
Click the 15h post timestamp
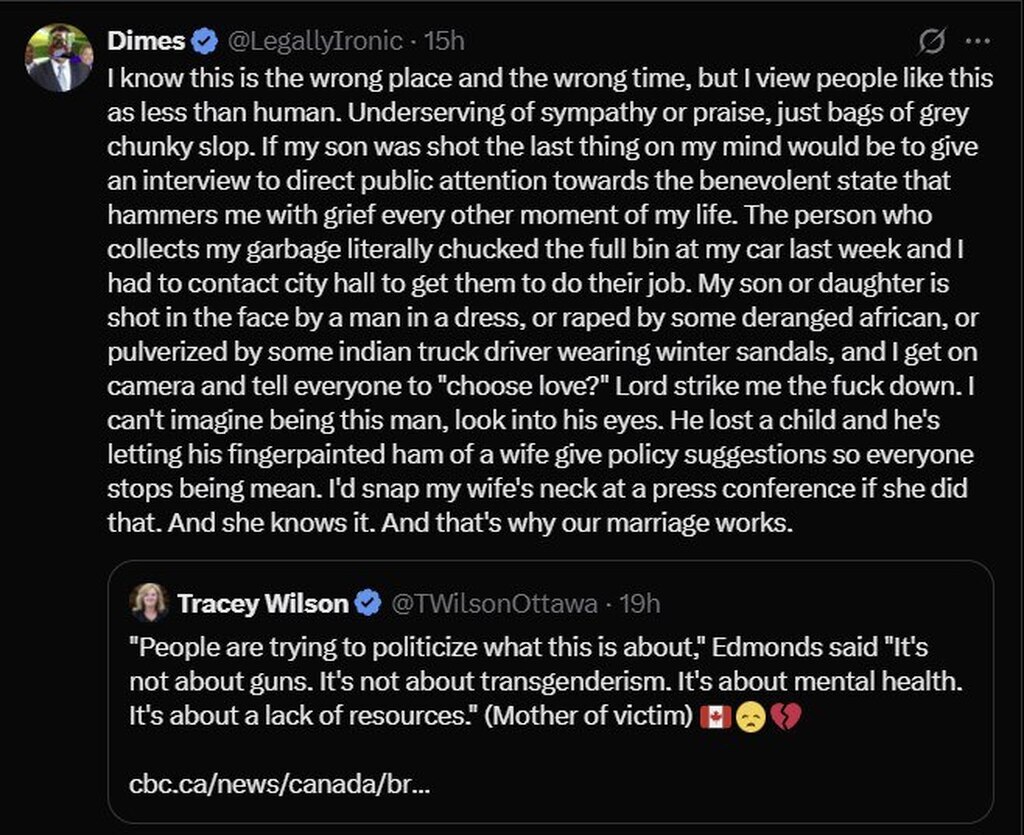pyautogui.click(x=444, y=41)
